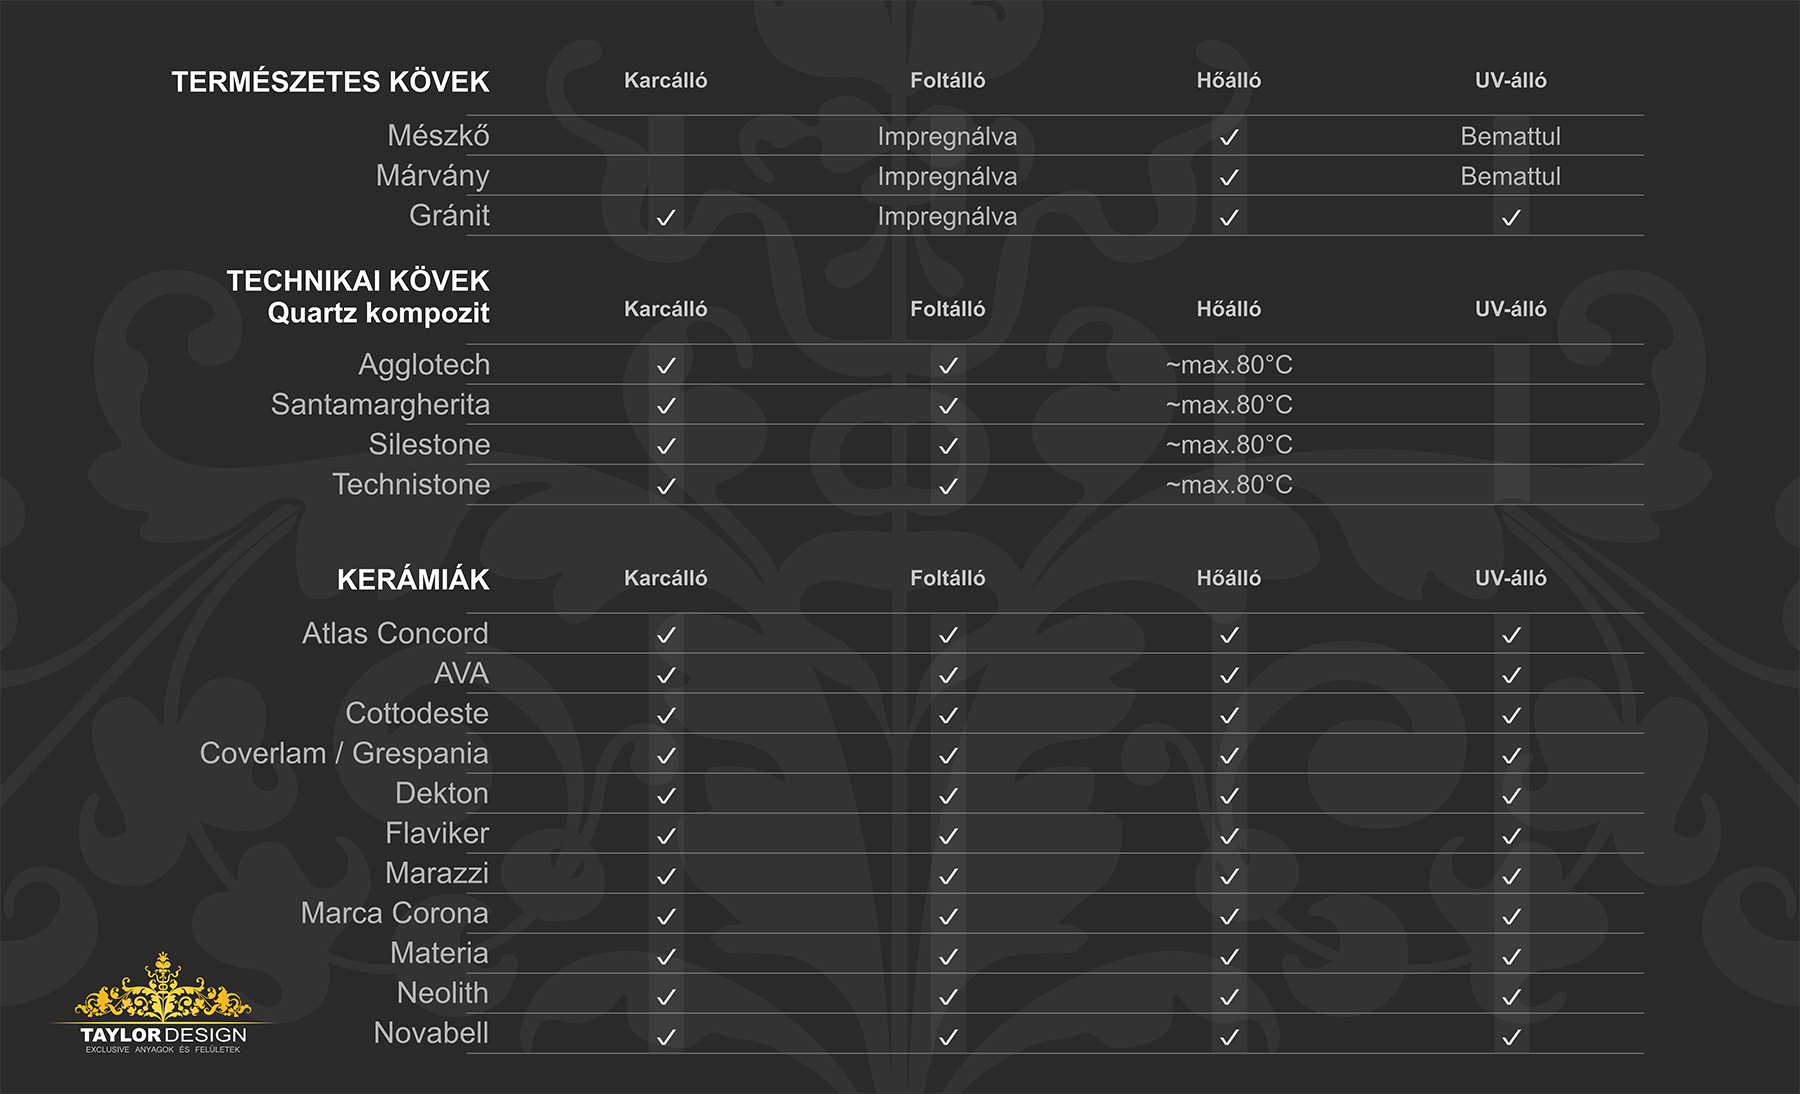
Task: Click Agglotech's Foltálló checkmark
Action: pyautogui.click(x=948, y=366)
